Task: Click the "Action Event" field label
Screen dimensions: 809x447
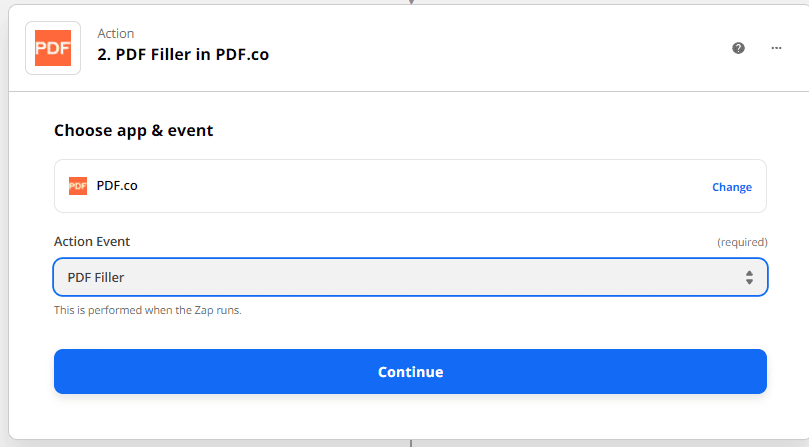Action: click(92, 242)
